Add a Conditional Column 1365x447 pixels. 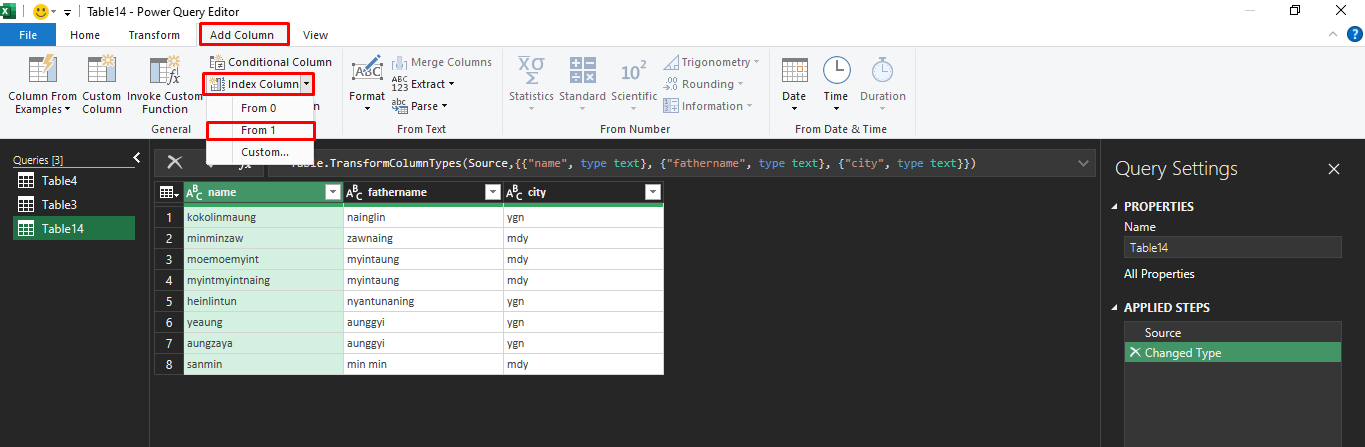point(271,62)
